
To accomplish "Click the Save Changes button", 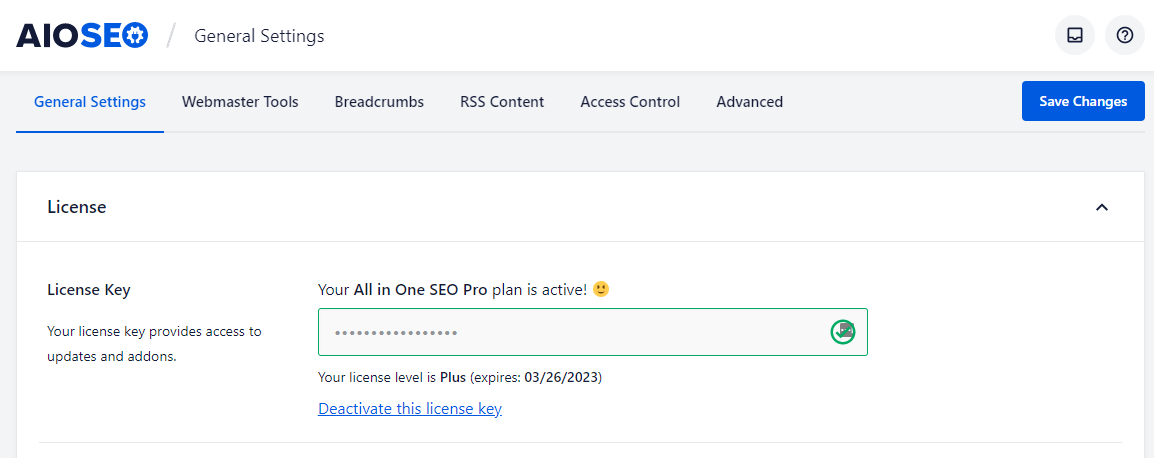I will (1083, 102).
